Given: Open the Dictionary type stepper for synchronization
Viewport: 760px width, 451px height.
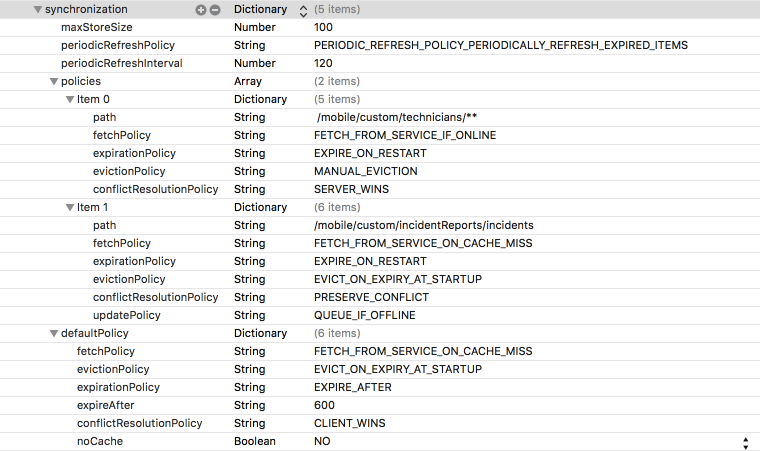Looking at the screenshot, I should (x=304, y=9).
